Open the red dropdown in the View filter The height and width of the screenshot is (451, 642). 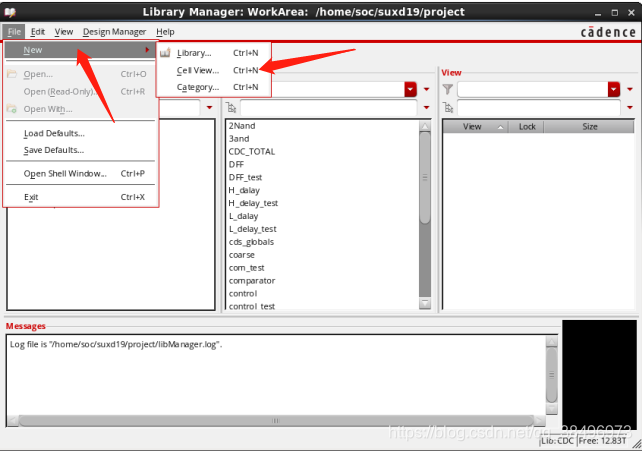point(614,89)
